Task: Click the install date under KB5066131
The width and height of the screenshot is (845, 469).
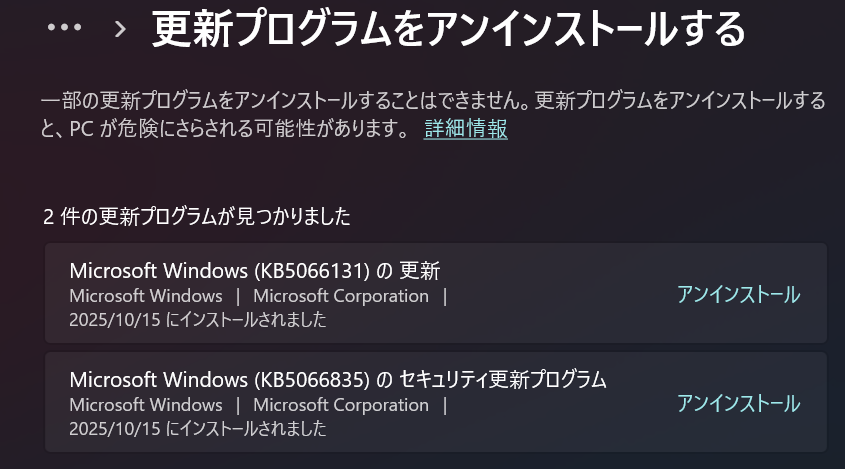Action: [x=198, y=320]
